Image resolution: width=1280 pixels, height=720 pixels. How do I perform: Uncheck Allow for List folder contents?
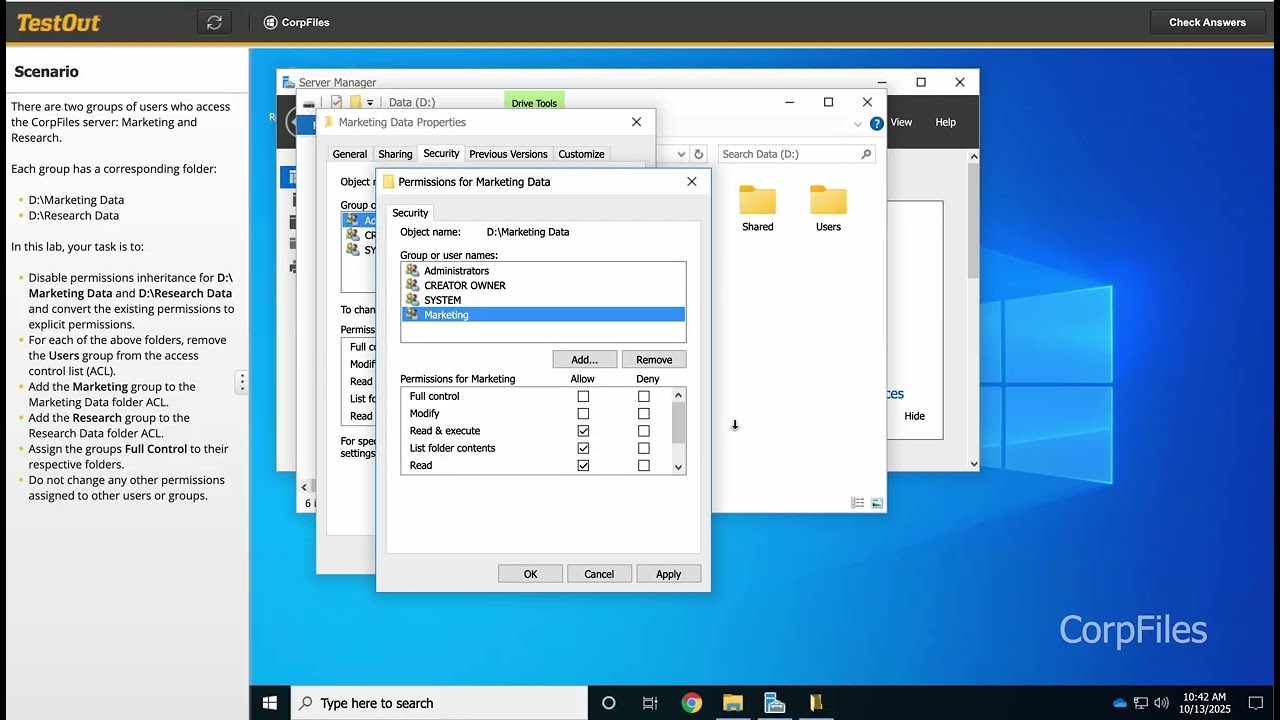tap(583, 448)
